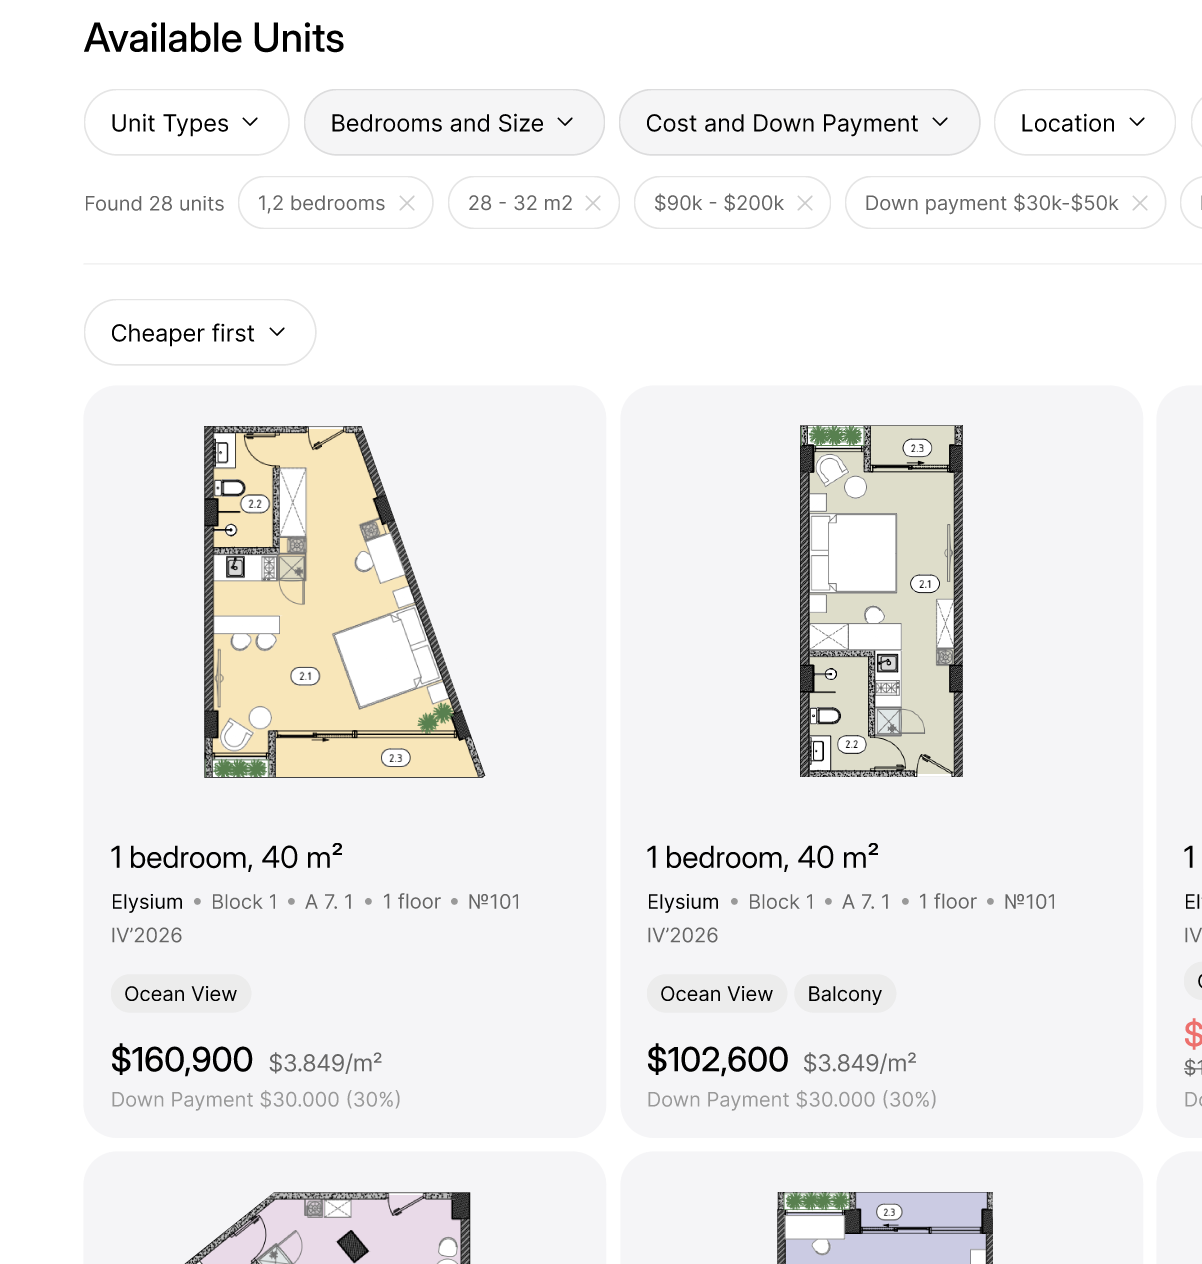This screenshot has width=1202, height=1264.
Task: Clear the 28 - 32 m2 filter
Action: point(593,203)
